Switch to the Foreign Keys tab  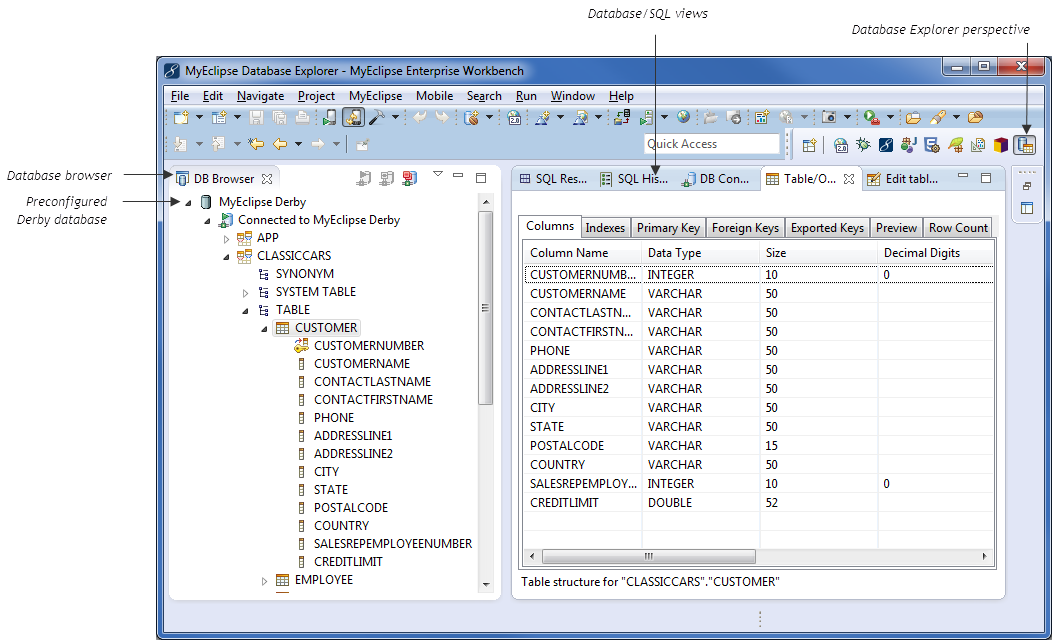pos(747,228)
